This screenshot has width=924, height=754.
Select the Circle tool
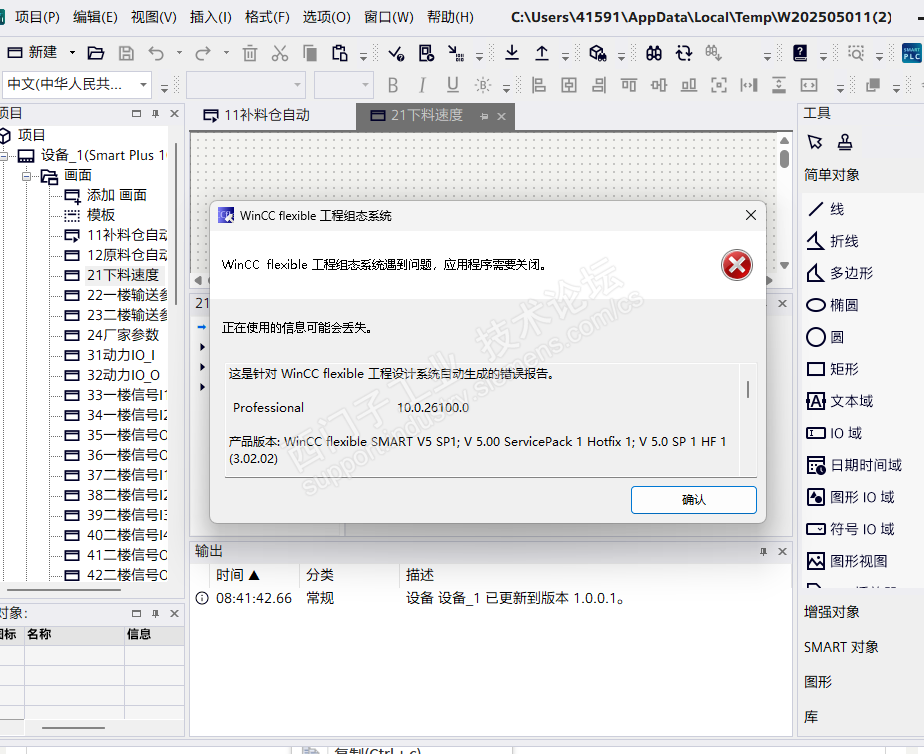coord(826,337)
